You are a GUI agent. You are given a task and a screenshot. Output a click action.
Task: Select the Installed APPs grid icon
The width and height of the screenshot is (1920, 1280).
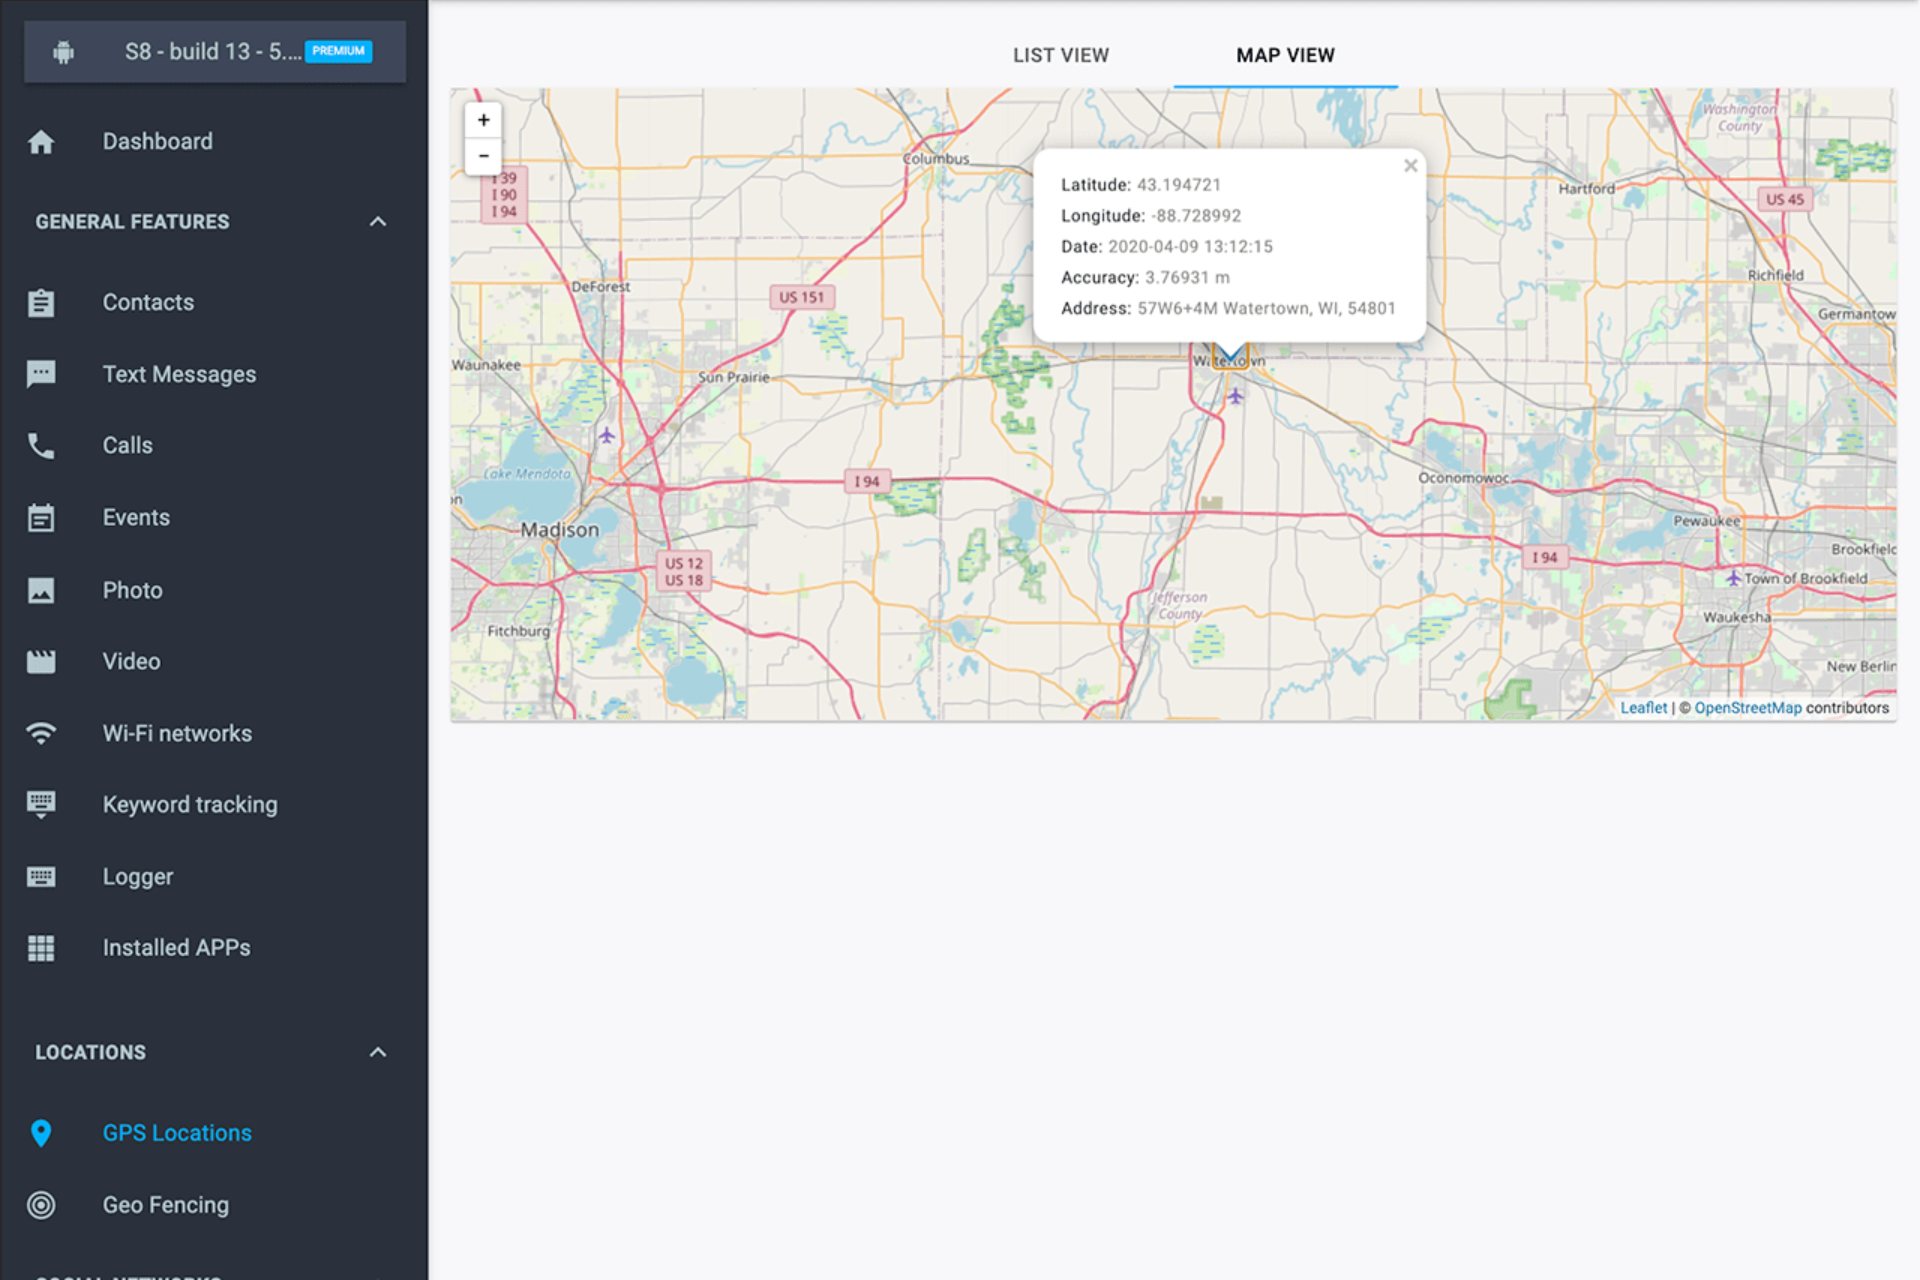coord(41,948)
